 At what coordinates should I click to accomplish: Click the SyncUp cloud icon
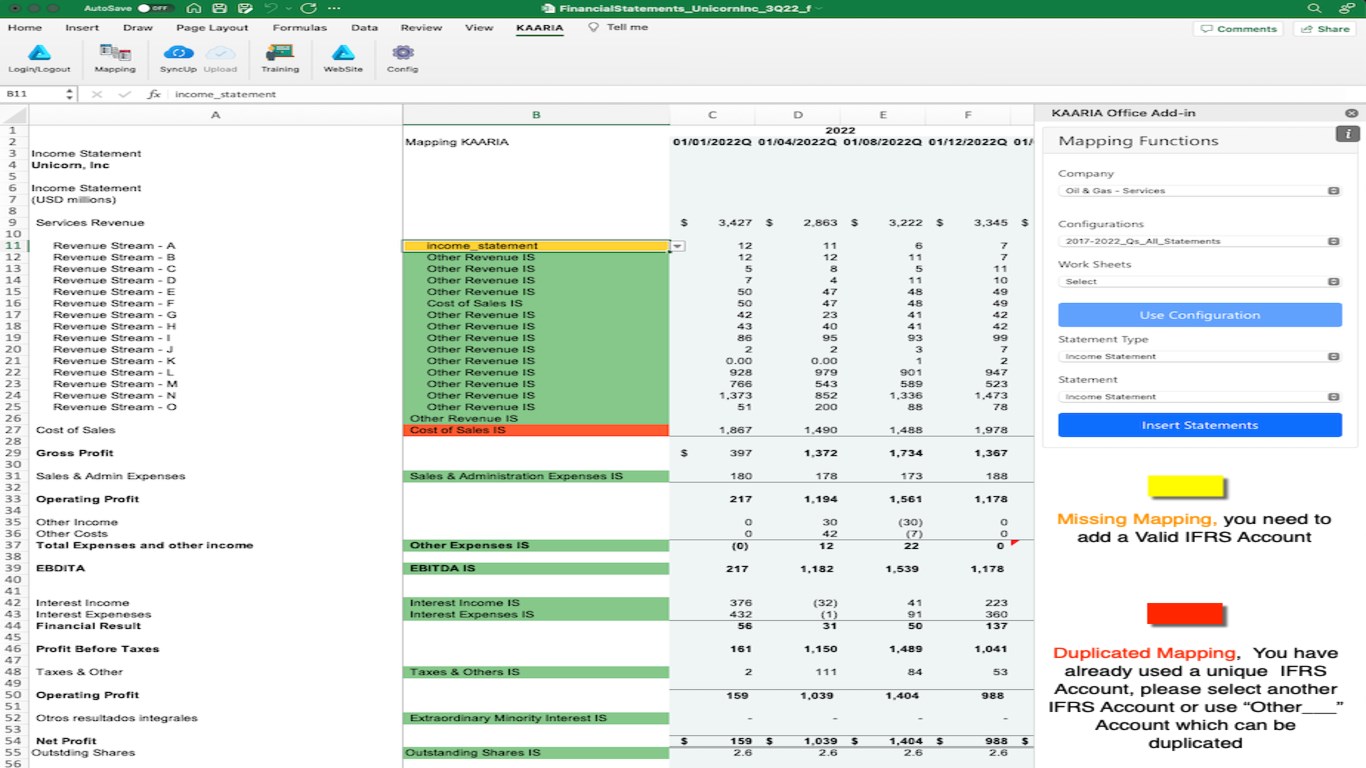point(178,58)
